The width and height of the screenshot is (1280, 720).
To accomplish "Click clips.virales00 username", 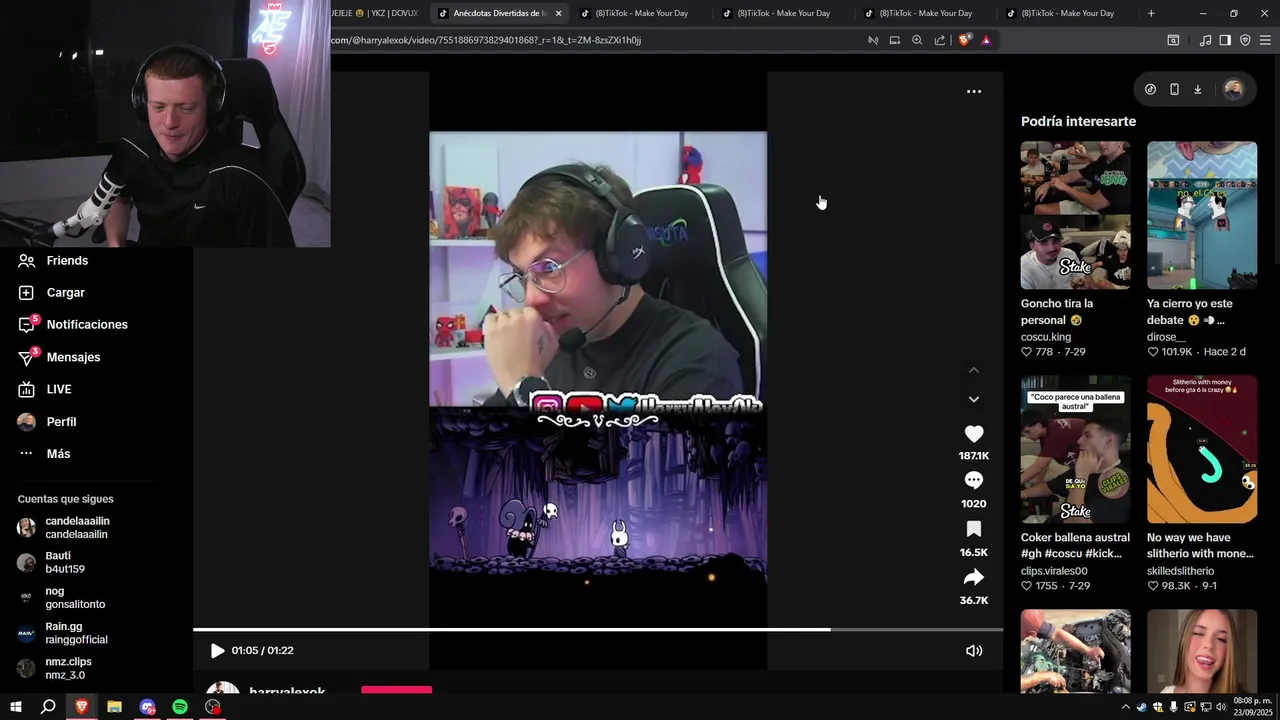I will (x=1054, y=571).
